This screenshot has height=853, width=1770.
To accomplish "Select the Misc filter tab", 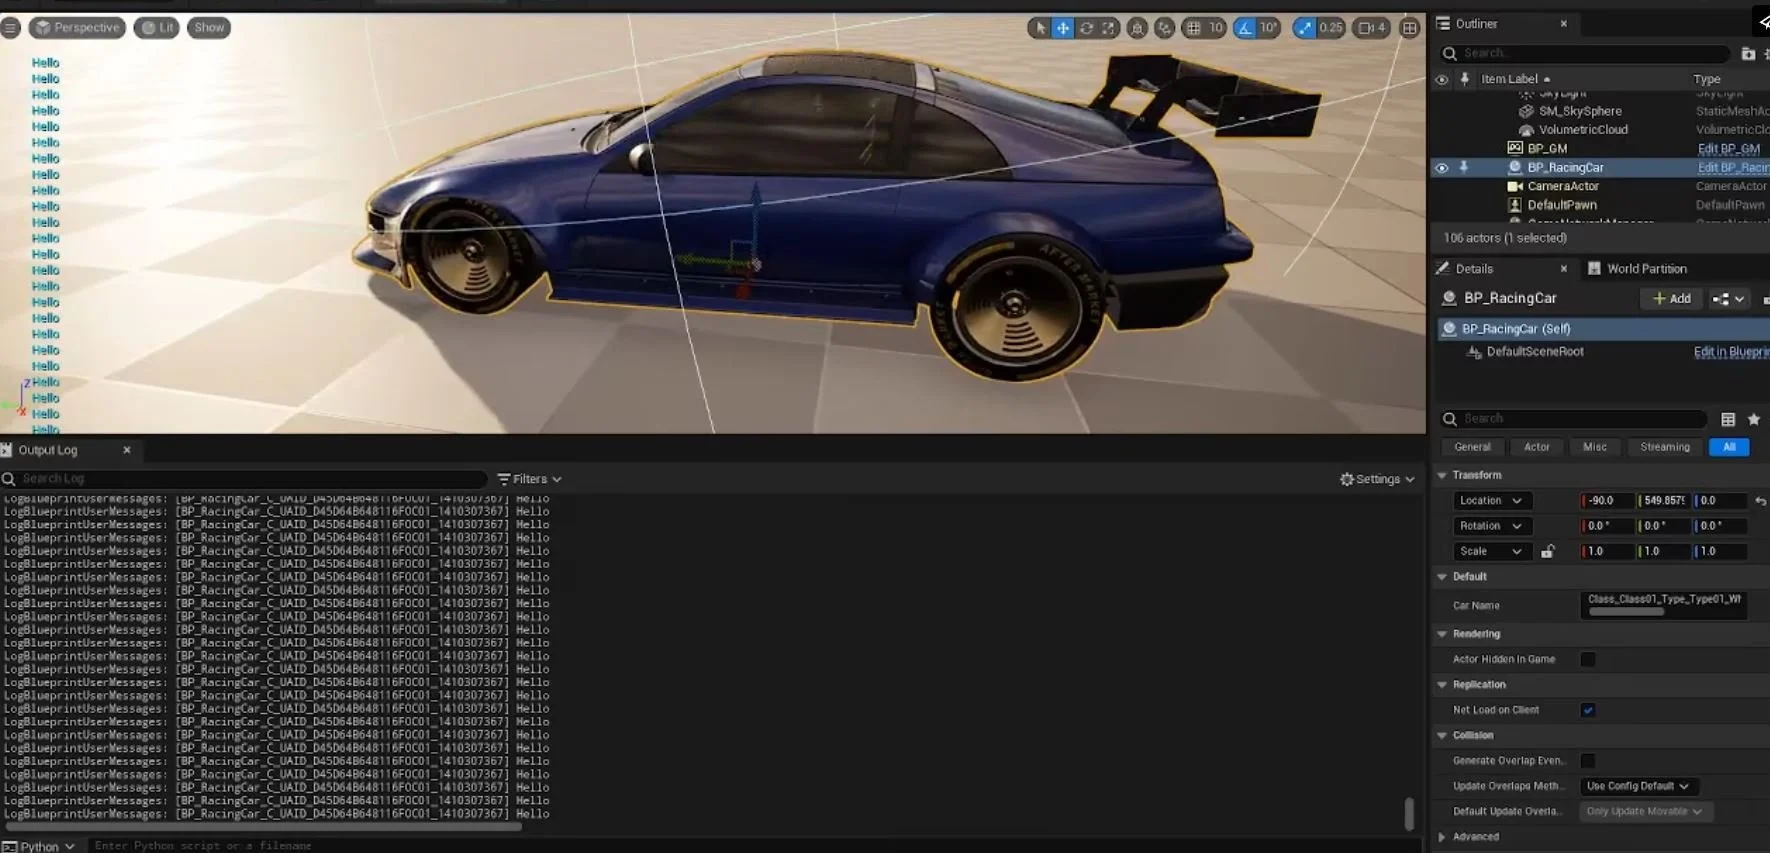I will point(1595,447).
